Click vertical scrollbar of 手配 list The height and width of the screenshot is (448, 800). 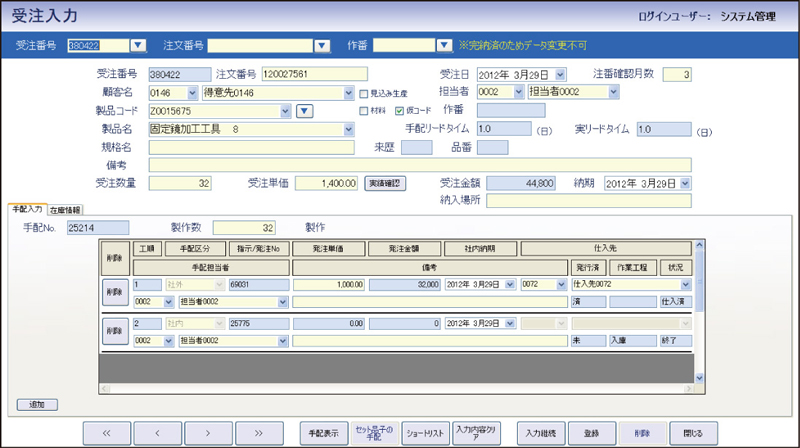(x=699, y=311)
